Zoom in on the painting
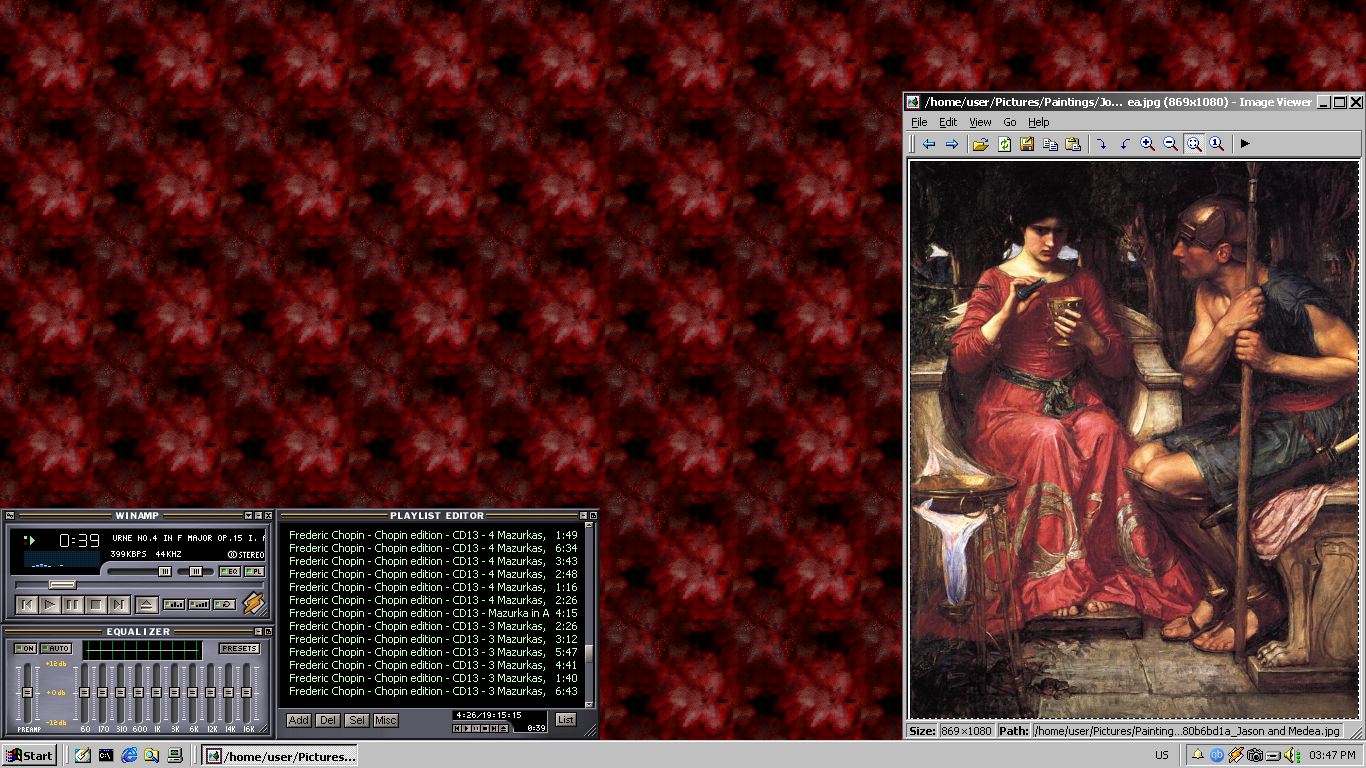Image resolution: width=1366 pixels, height=768 pixels. (x=1147, y=144)
